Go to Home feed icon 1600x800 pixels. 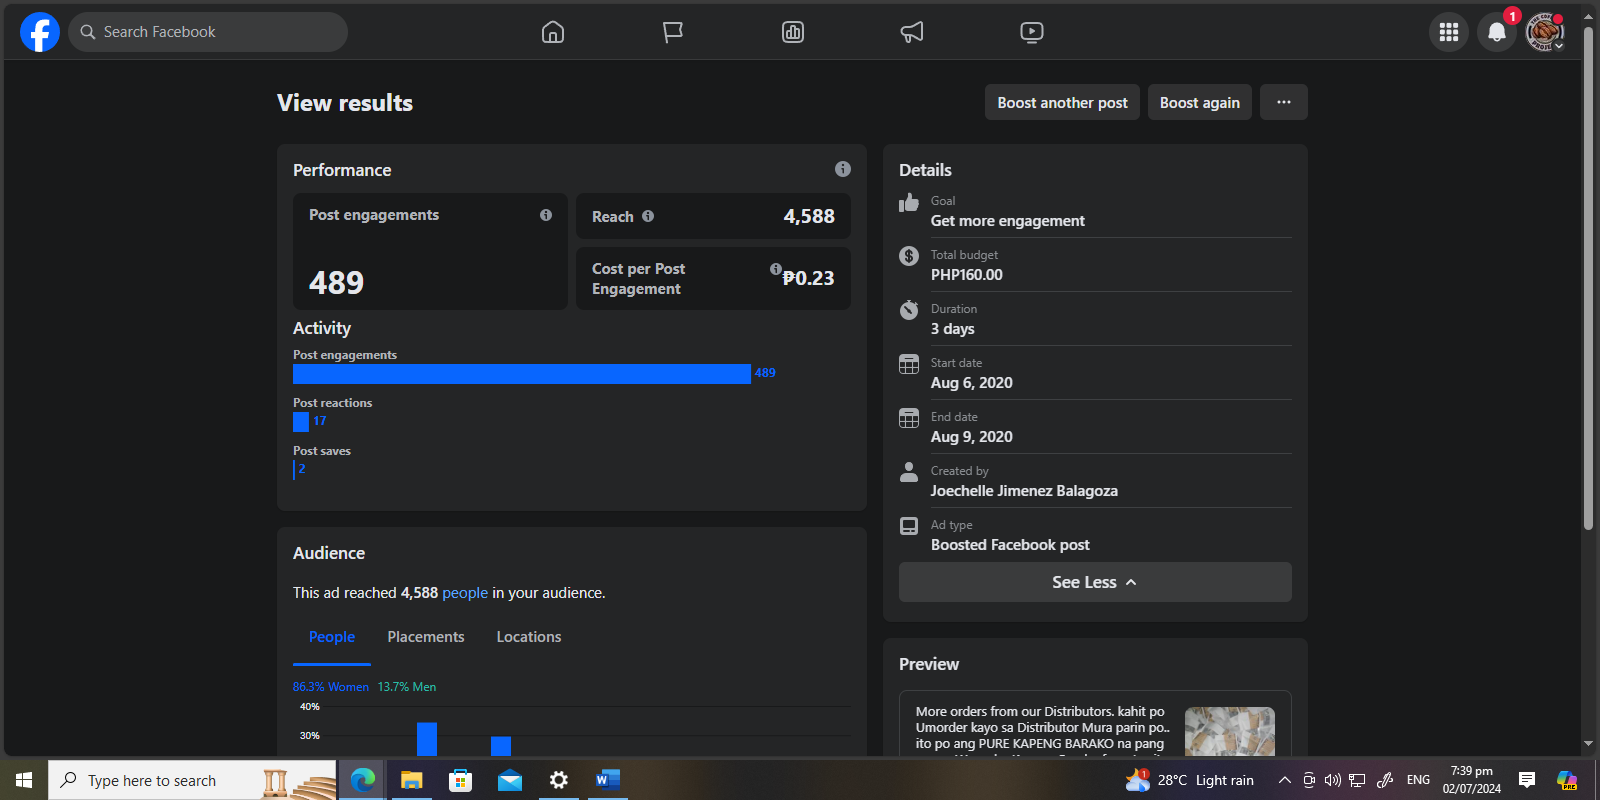[553, 32]
